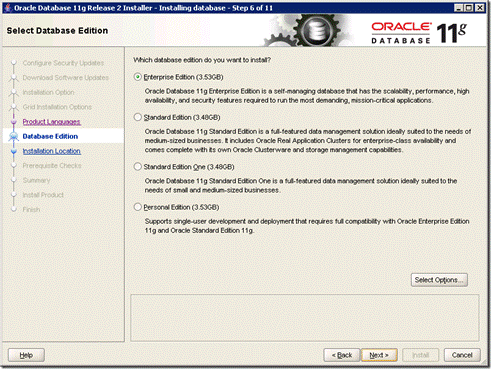The width and height of the screenshot is (491, 369).
Task: Pick Standard Edition One (3.48GB)
Action: point(137,167)
